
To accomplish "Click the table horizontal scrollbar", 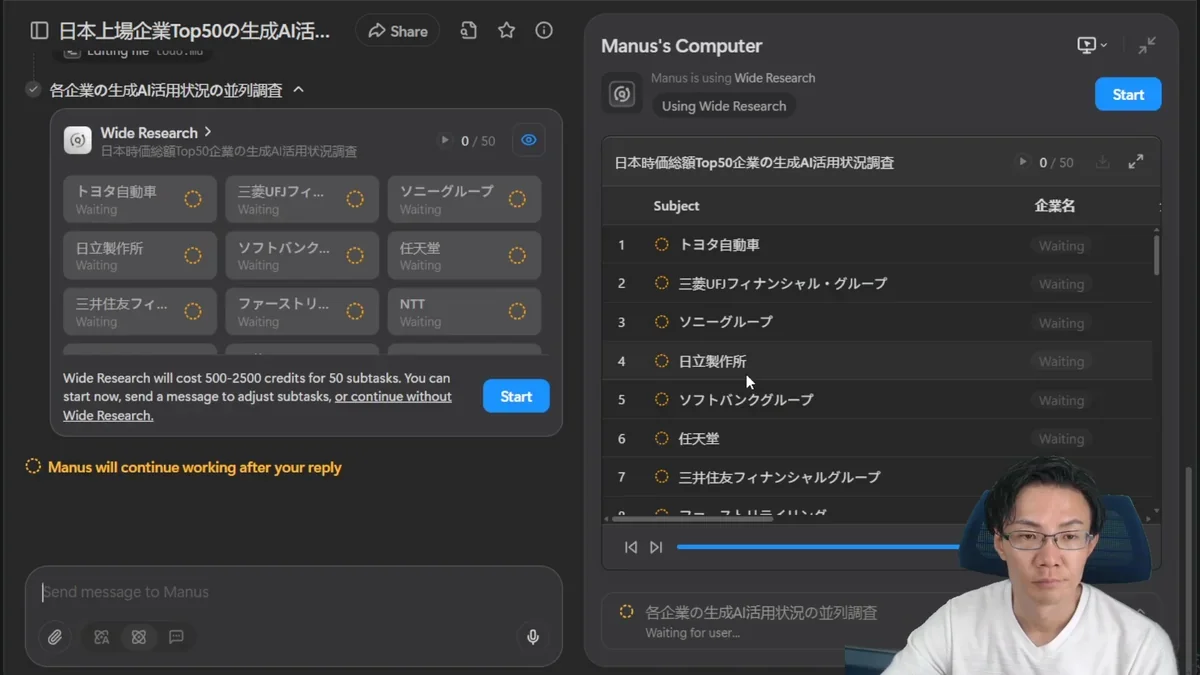I will 692,519.
